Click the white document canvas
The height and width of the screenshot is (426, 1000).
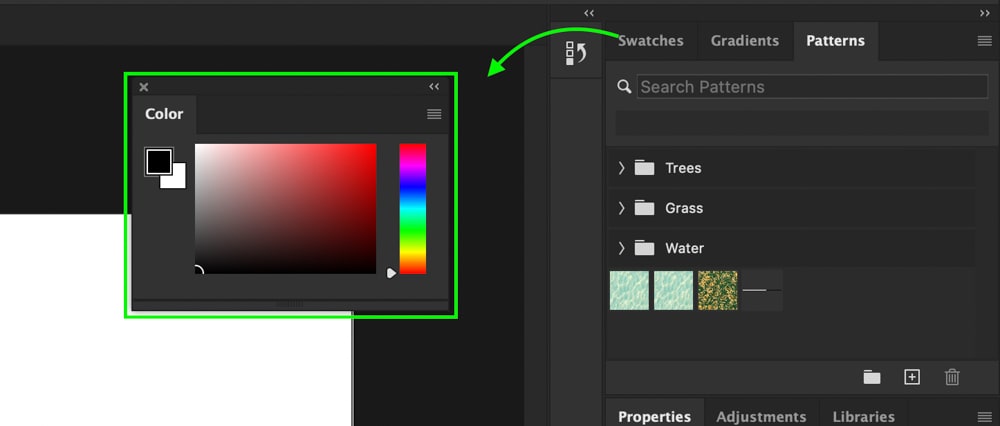(175, 370)
